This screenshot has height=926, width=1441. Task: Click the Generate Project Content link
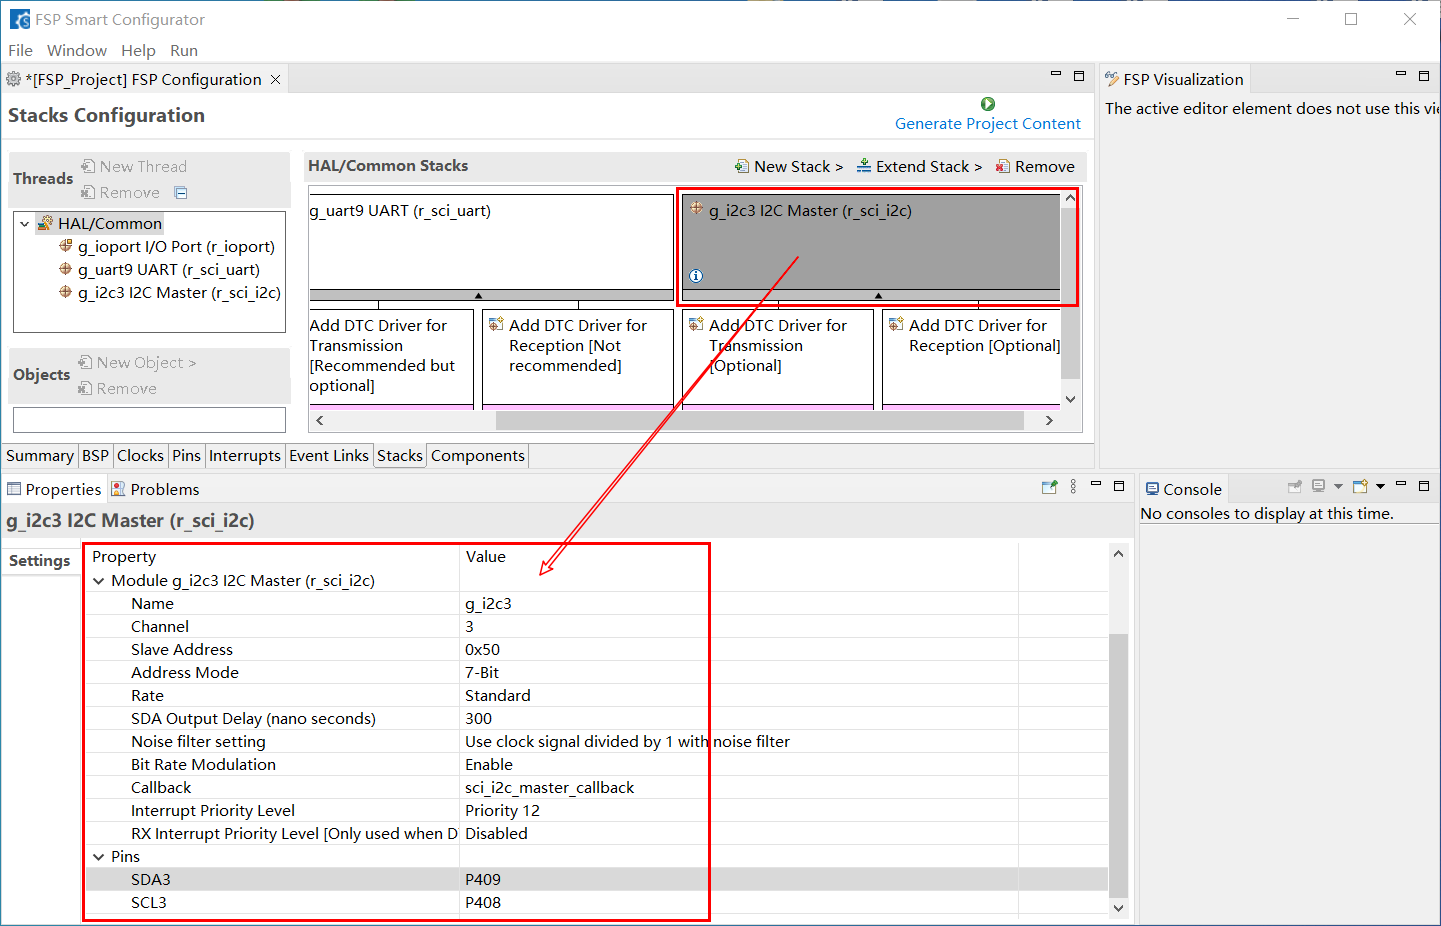pos(988,123)
